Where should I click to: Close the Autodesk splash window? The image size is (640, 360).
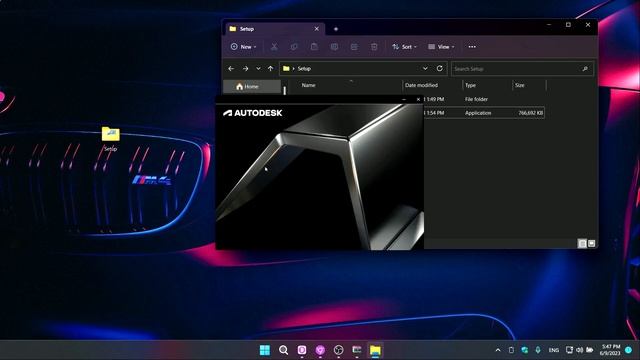click(x=418, y=99)
